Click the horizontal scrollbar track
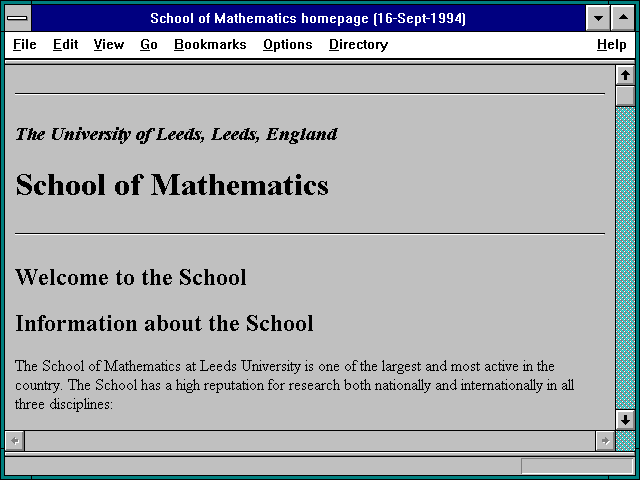This screenshot has height=480, width=640. click(310, 441)
